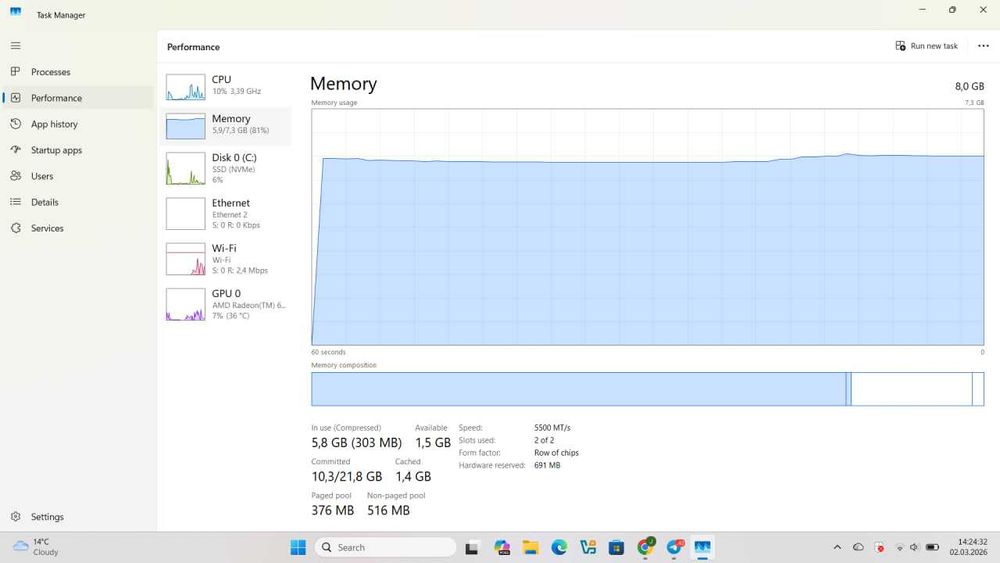
Task: Click the 8,0 GB total memory label
Action: coord(969,86)
